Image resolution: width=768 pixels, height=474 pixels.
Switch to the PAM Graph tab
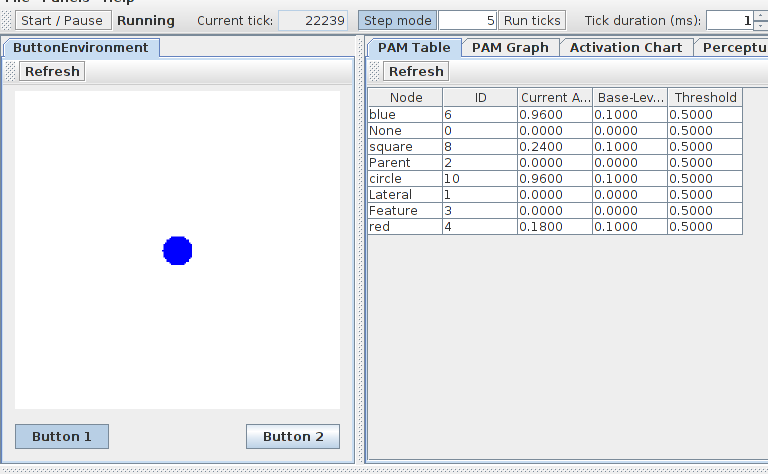tap(510, 47)
